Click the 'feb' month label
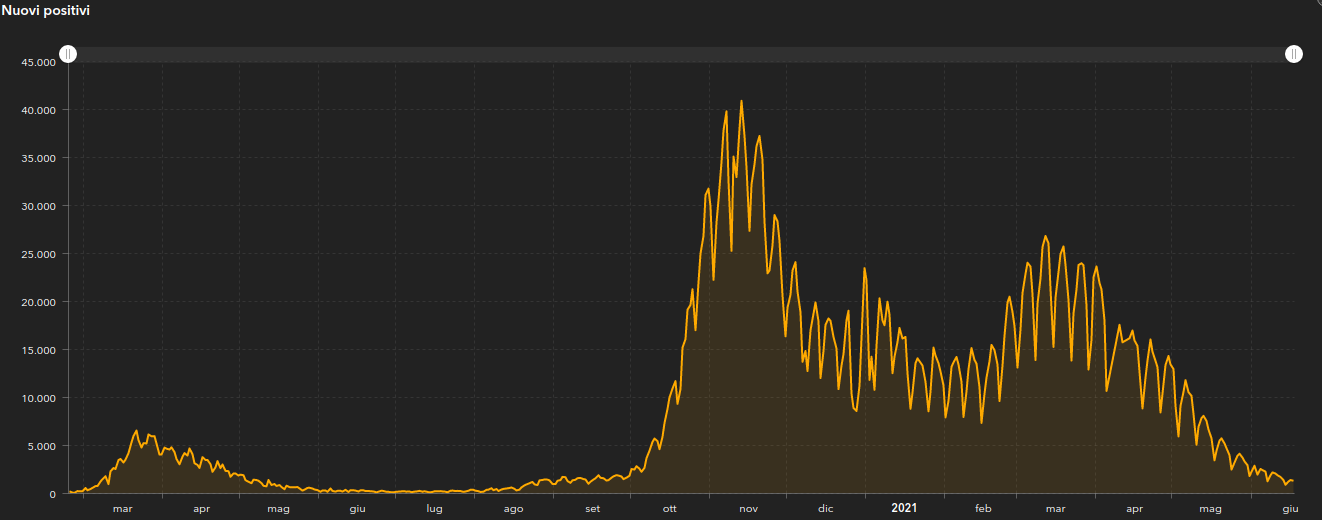 (x=983, y=508)
